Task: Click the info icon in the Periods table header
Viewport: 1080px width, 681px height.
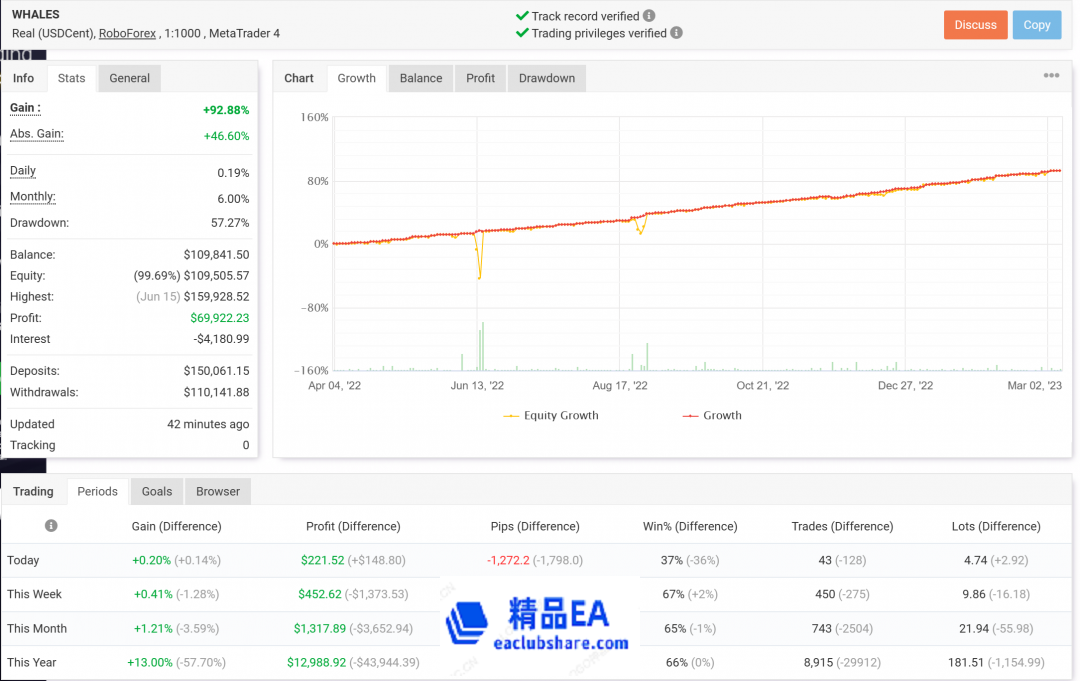Action: 50,525
